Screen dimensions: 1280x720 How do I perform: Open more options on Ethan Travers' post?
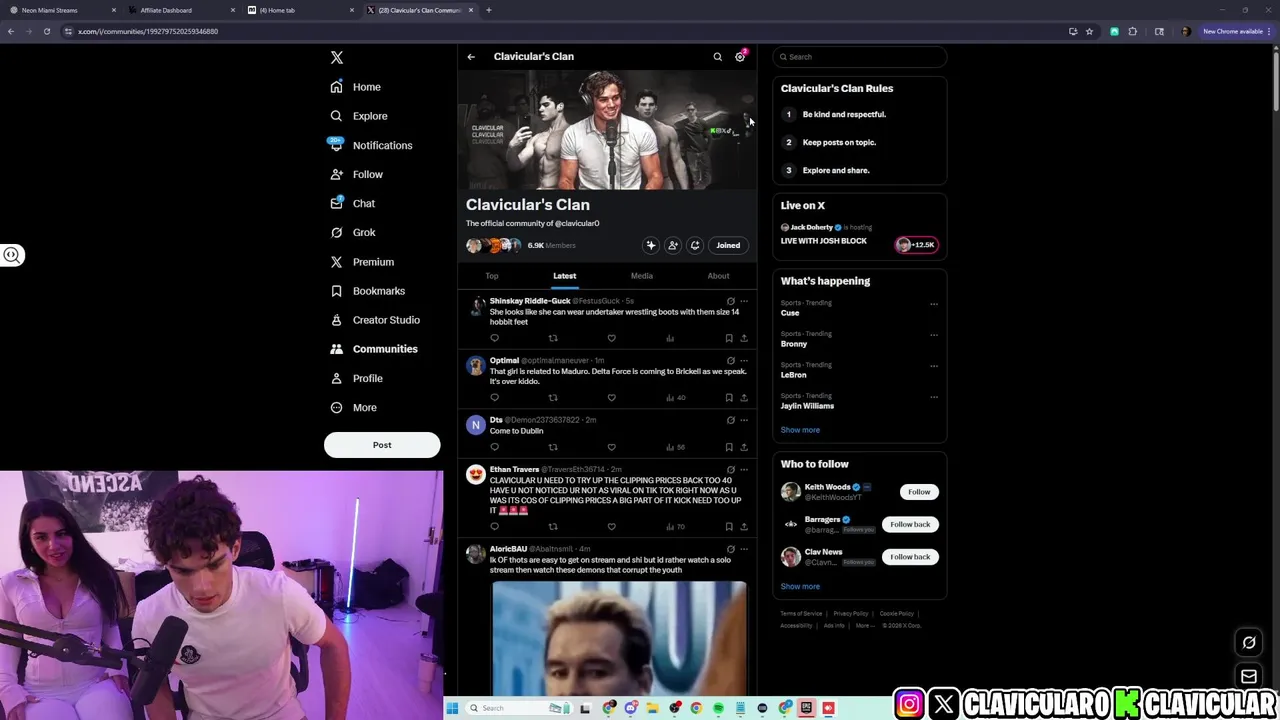click(x=744, y=470)
